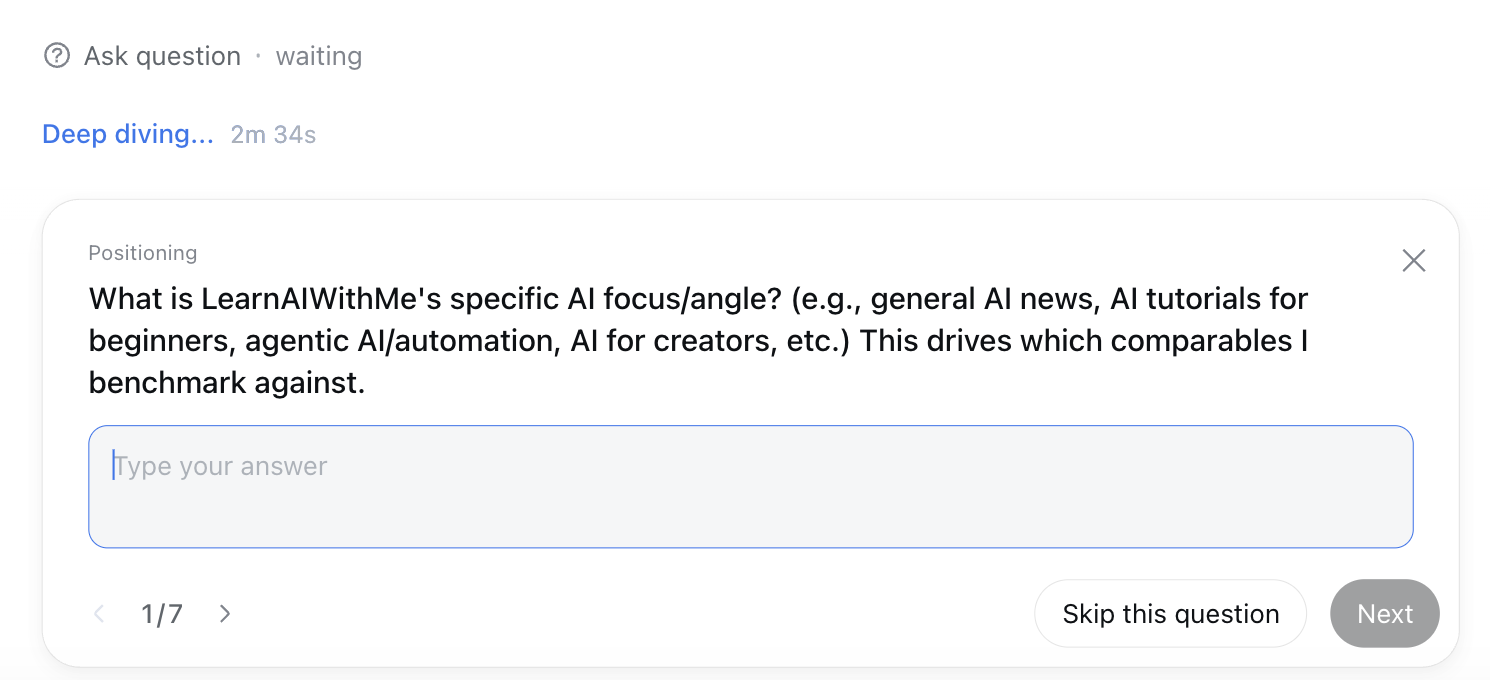Click the text benchmark against.

tap(227, 383)
